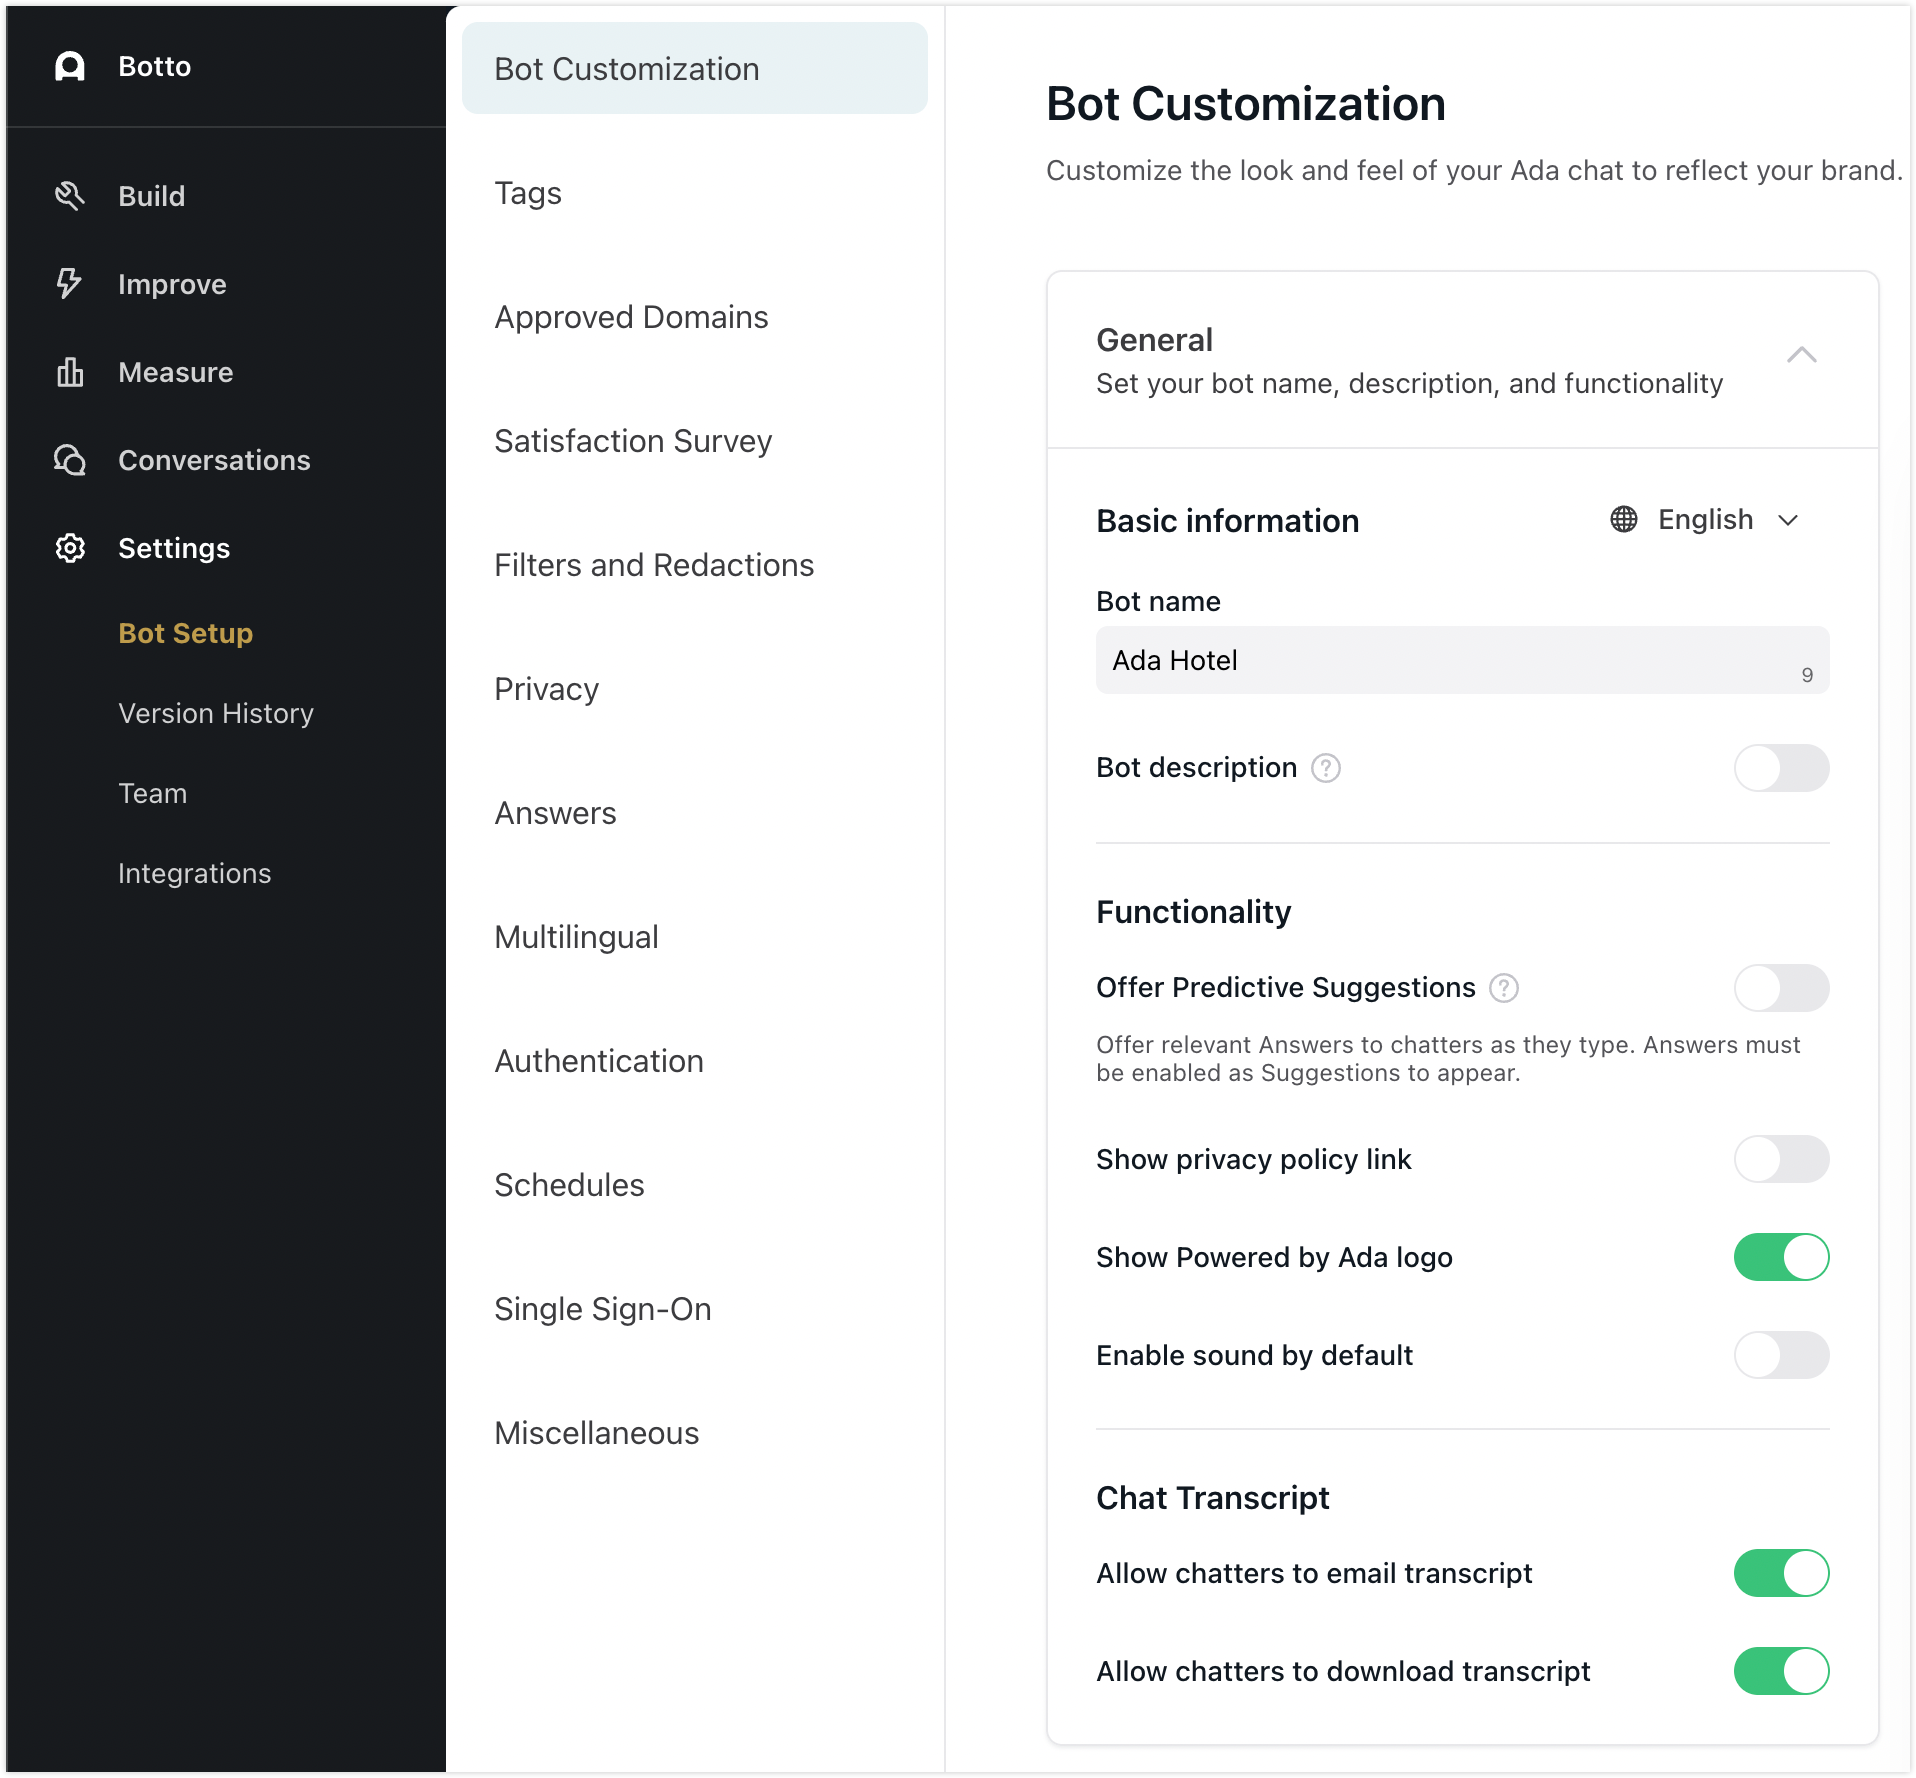The width and height of the screenshot is (1916, 1778).
Task: Click the Measure bar chart icon
Action: pos(70,372)
